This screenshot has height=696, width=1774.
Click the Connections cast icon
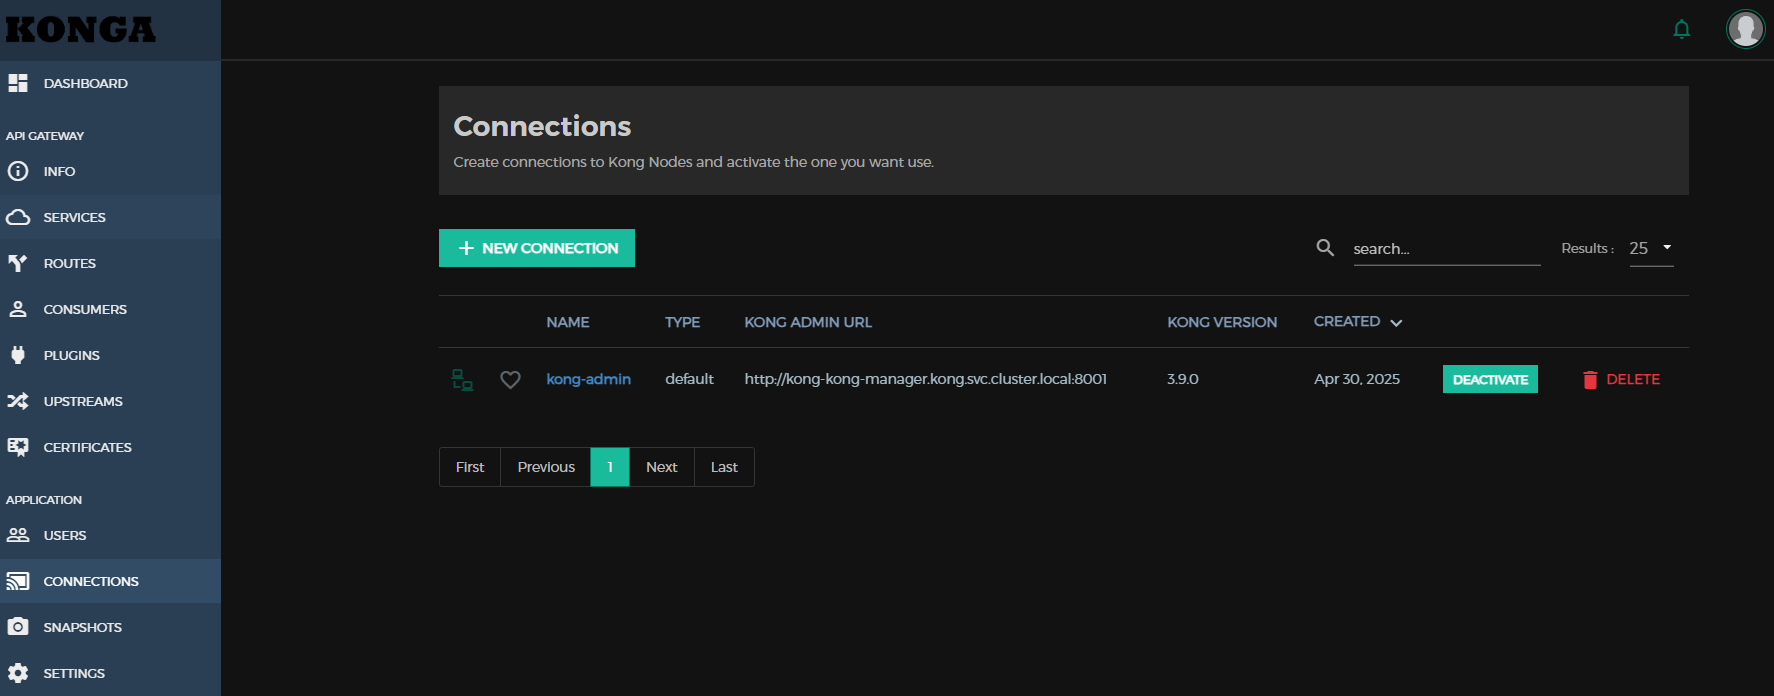18,581
